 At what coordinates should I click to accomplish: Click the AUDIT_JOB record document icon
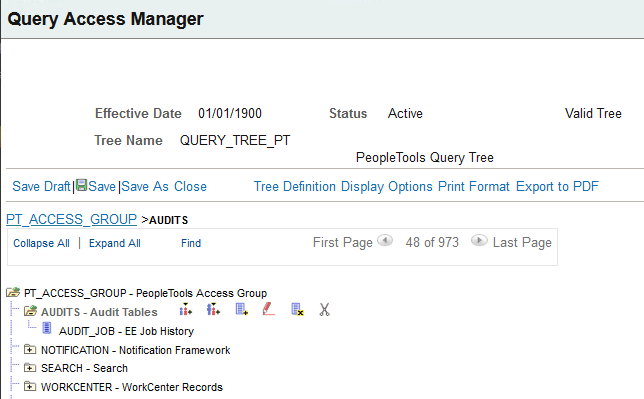click(x=47, y=328)
